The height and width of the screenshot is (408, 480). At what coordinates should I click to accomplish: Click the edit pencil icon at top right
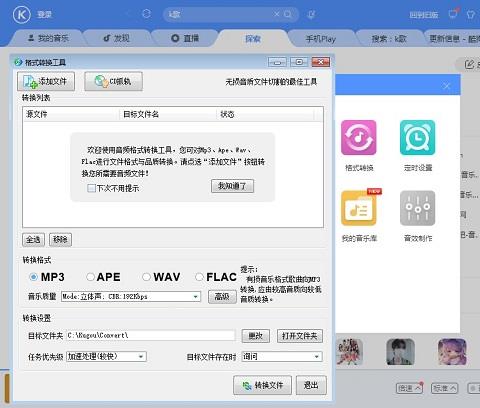click(469, 64)
